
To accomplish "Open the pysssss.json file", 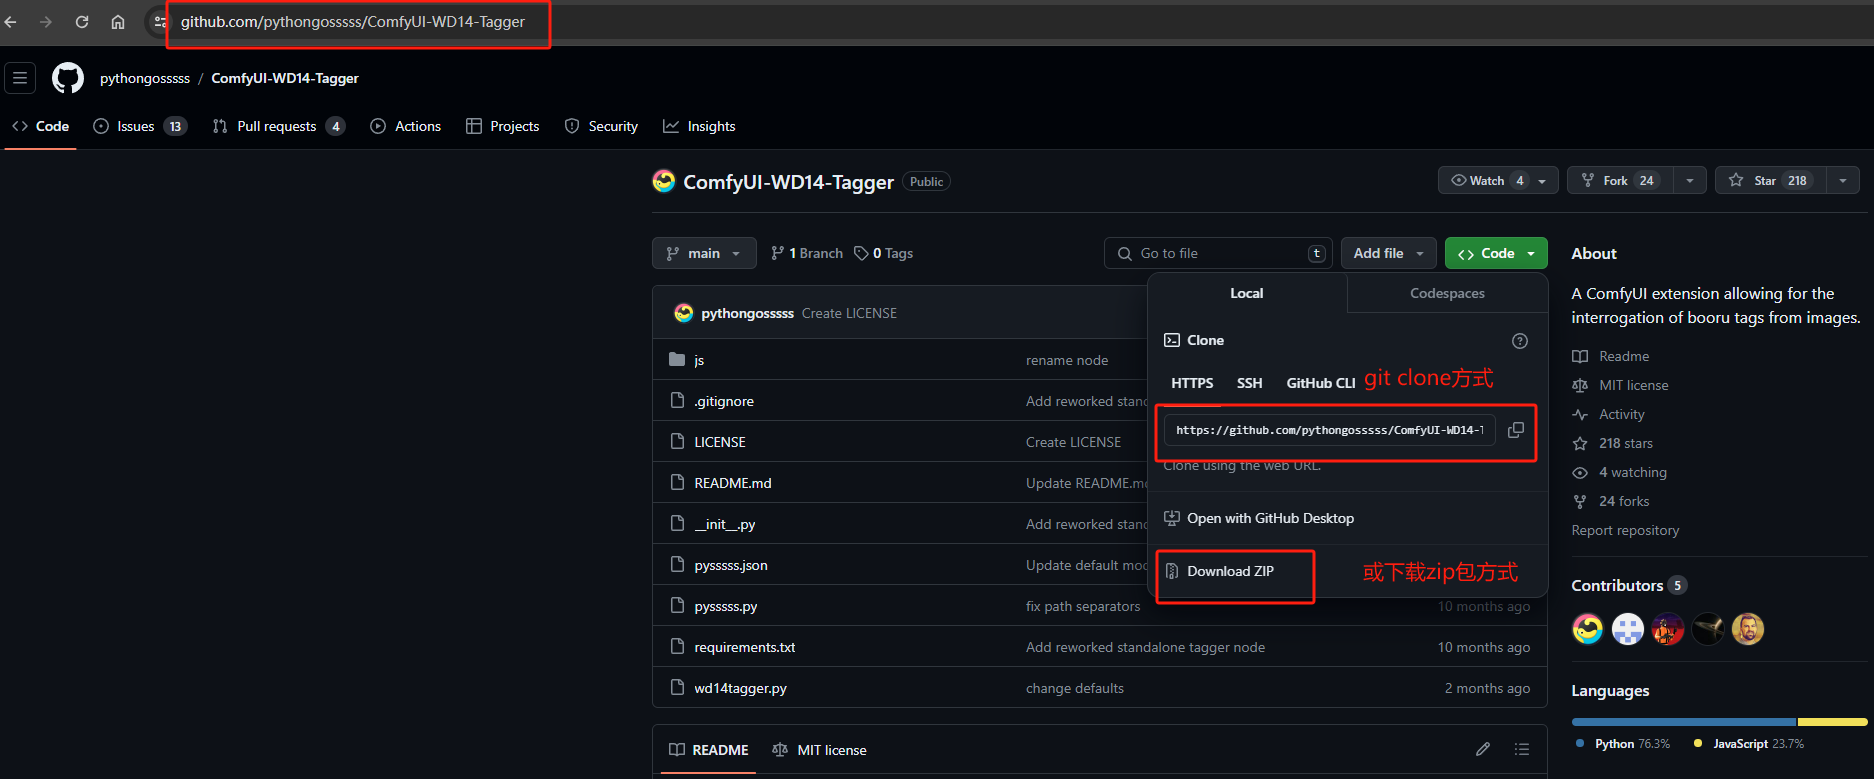I will pyautogui.click(x=731, y=565).
